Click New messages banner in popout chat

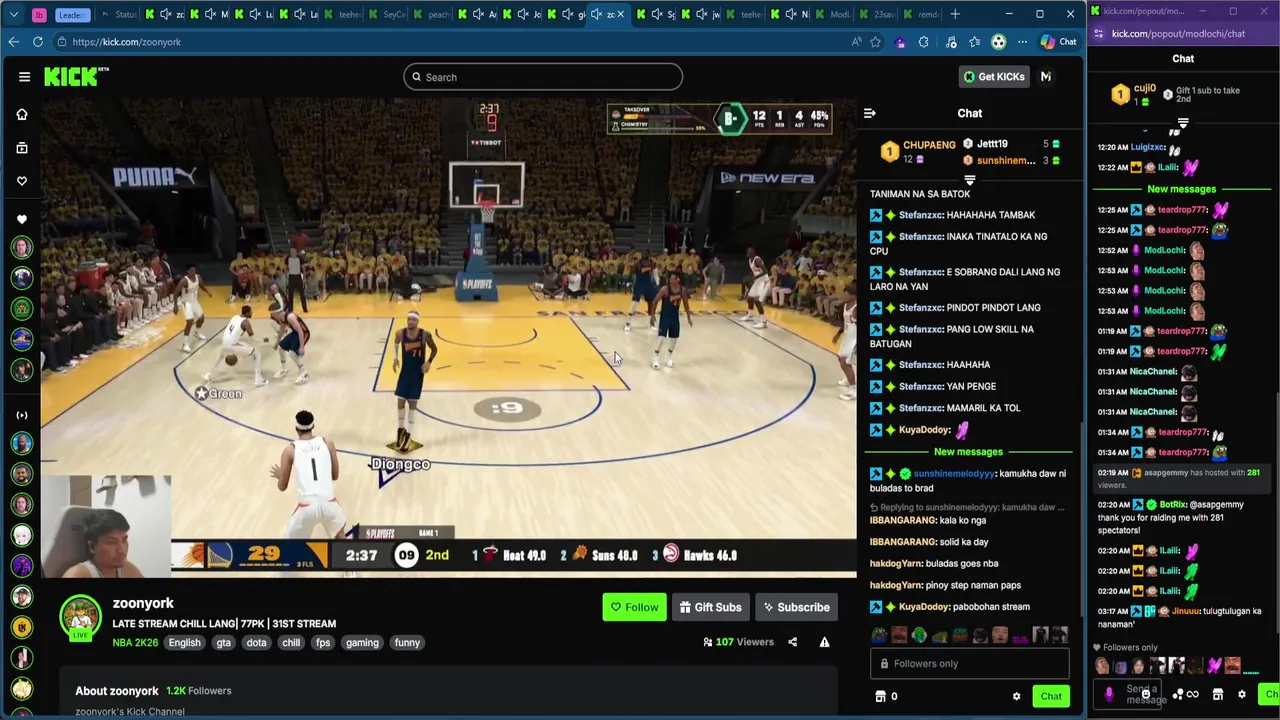pos(1182,189)
